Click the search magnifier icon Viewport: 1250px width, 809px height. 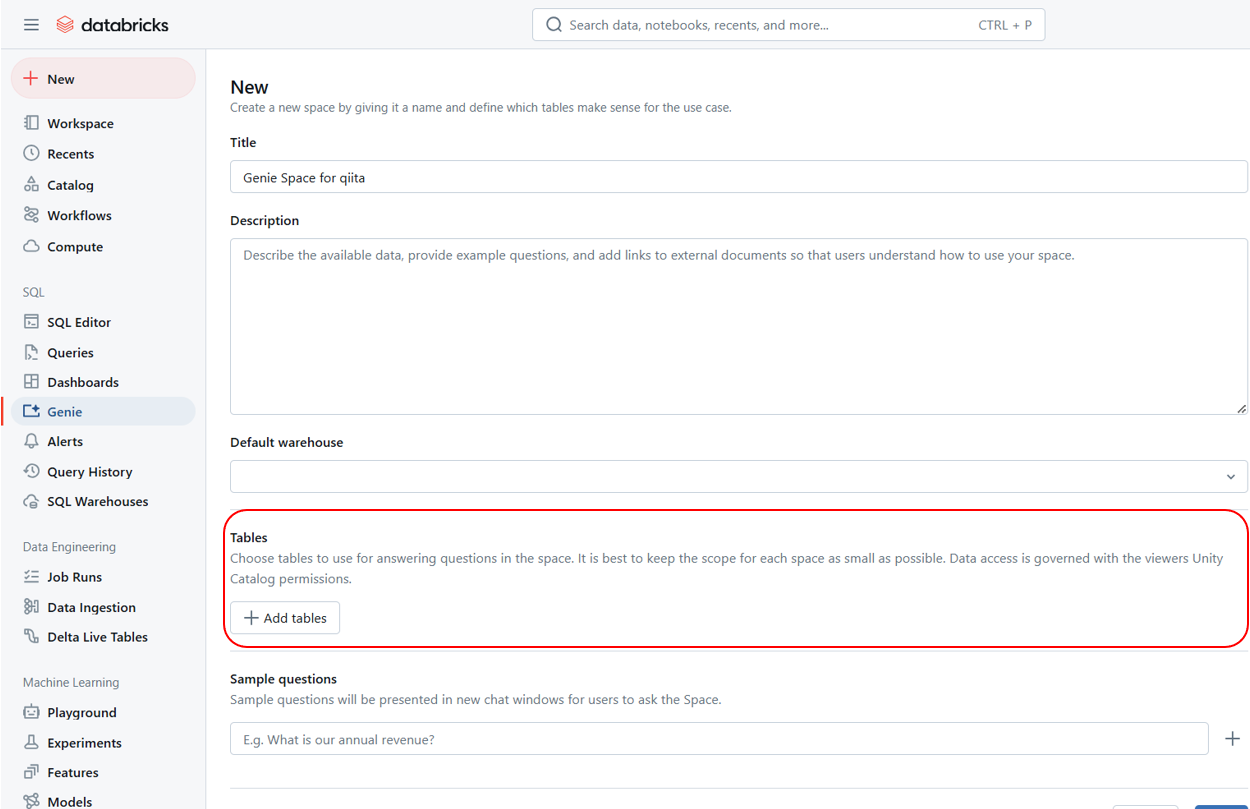[554, 25]
